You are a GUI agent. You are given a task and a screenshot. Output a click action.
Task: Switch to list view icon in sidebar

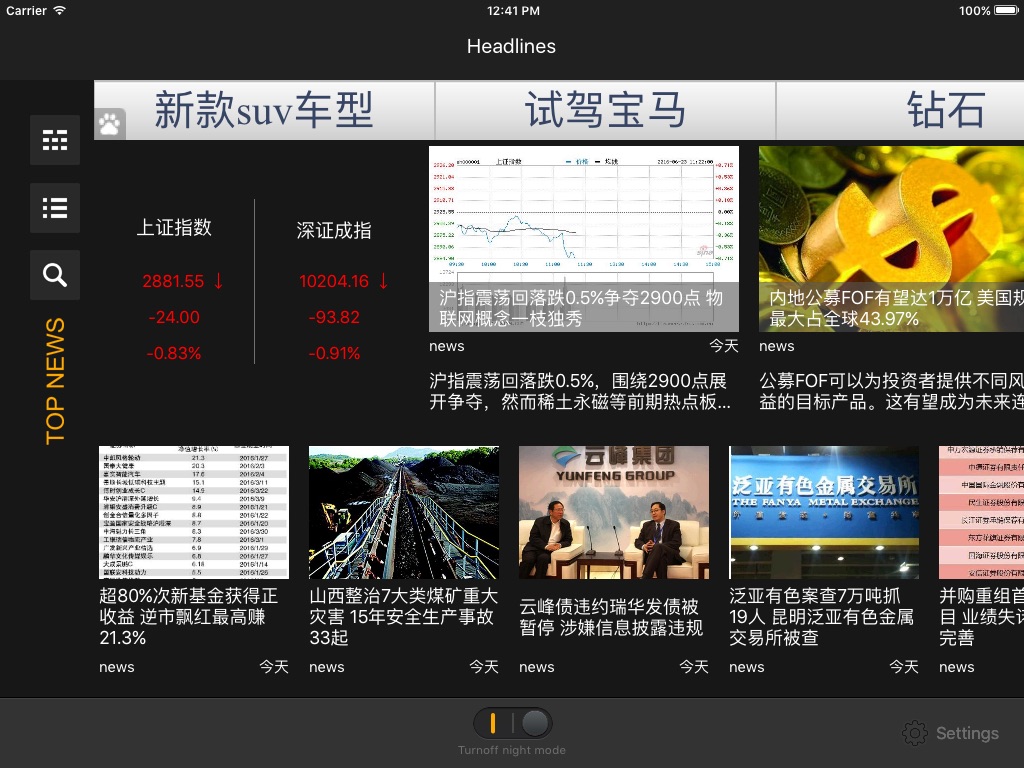point(55,208)
